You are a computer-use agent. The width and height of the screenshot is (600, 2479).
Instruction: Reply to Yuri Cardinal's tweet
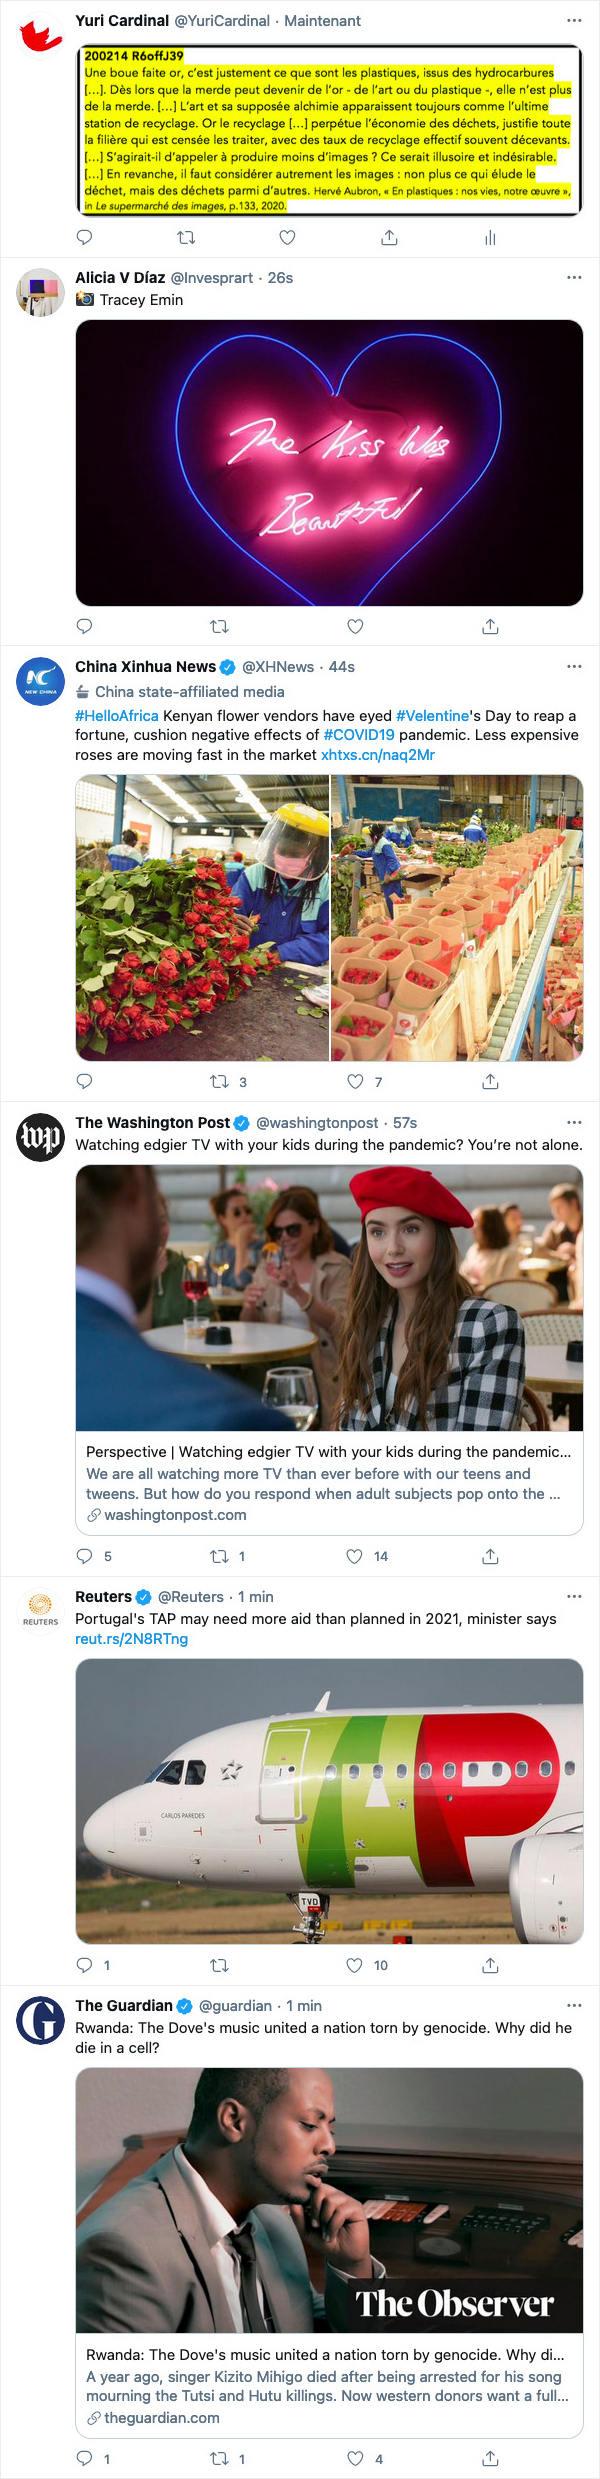click(x=85, y=238)
